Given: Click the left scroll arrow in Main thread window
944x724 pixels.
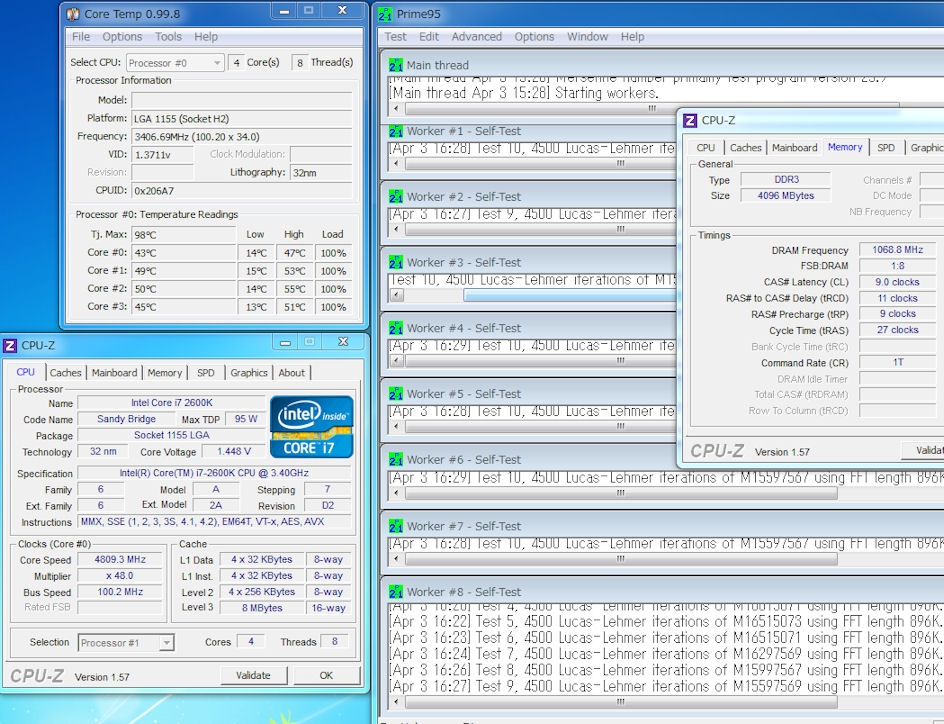Looking at the screenshot, I should (x=396, y=108).
